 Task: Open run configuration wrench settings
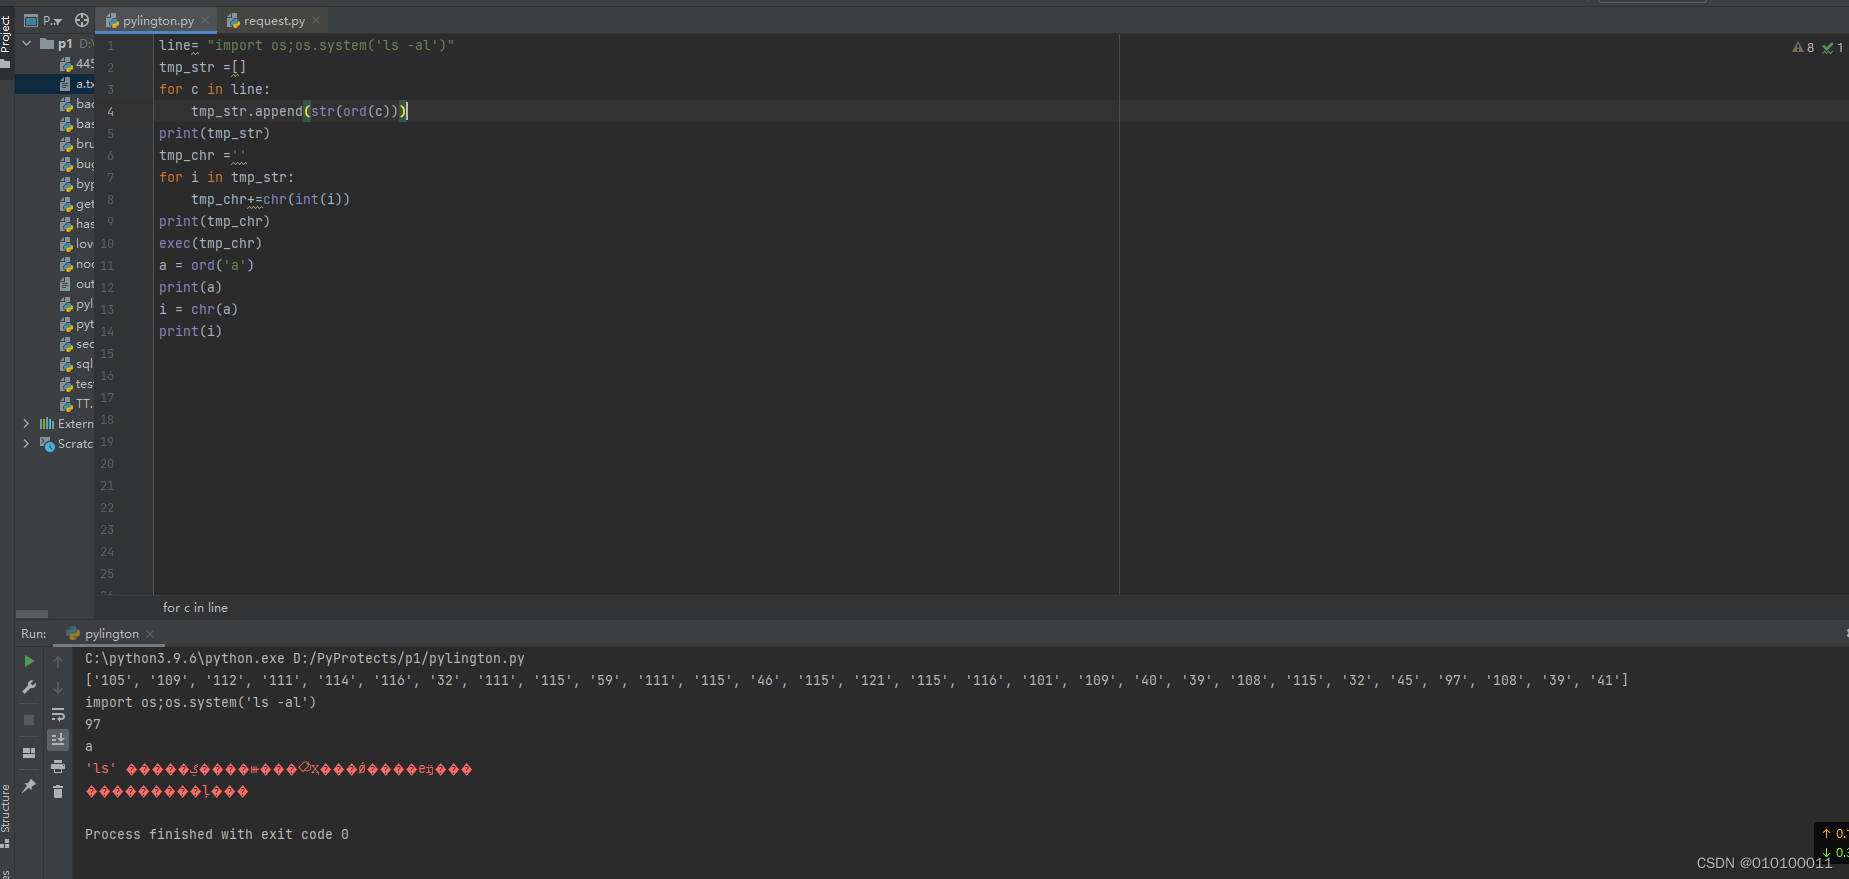[x=29, y=687]
